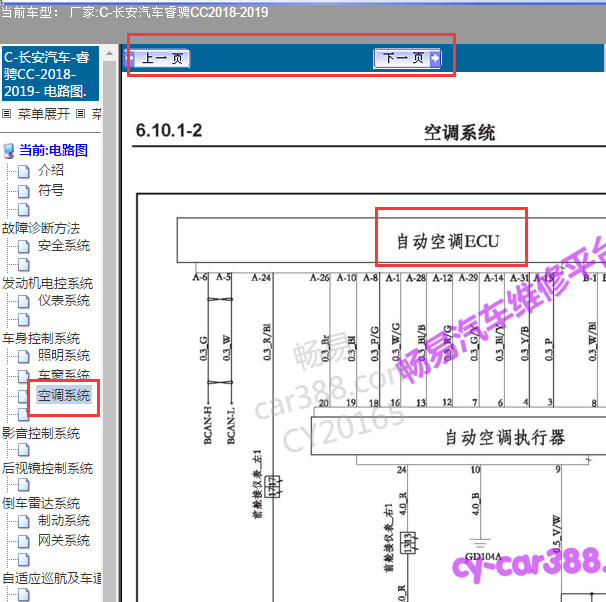Select 发动机电控系统 in the tree
Viewport: 606px width, 602px height.
(47, 283)
